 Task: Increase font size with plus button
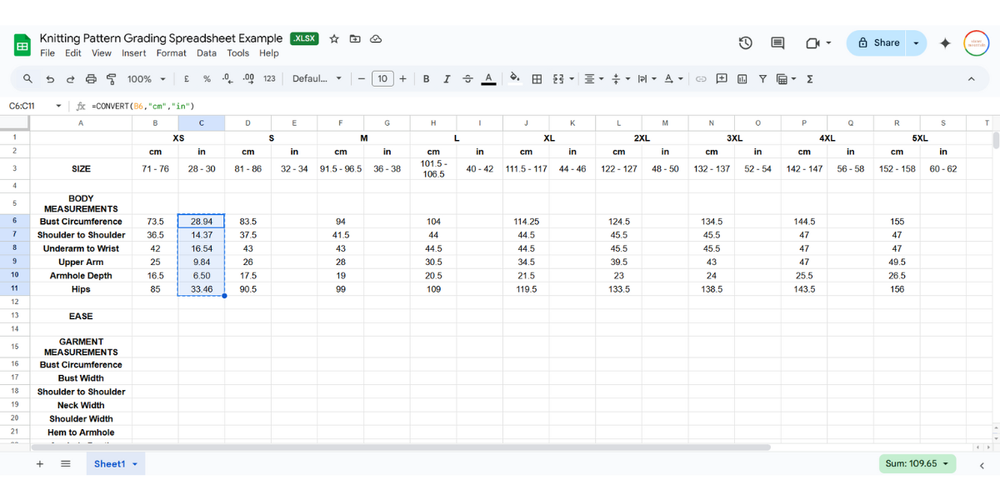click(402, 79)
